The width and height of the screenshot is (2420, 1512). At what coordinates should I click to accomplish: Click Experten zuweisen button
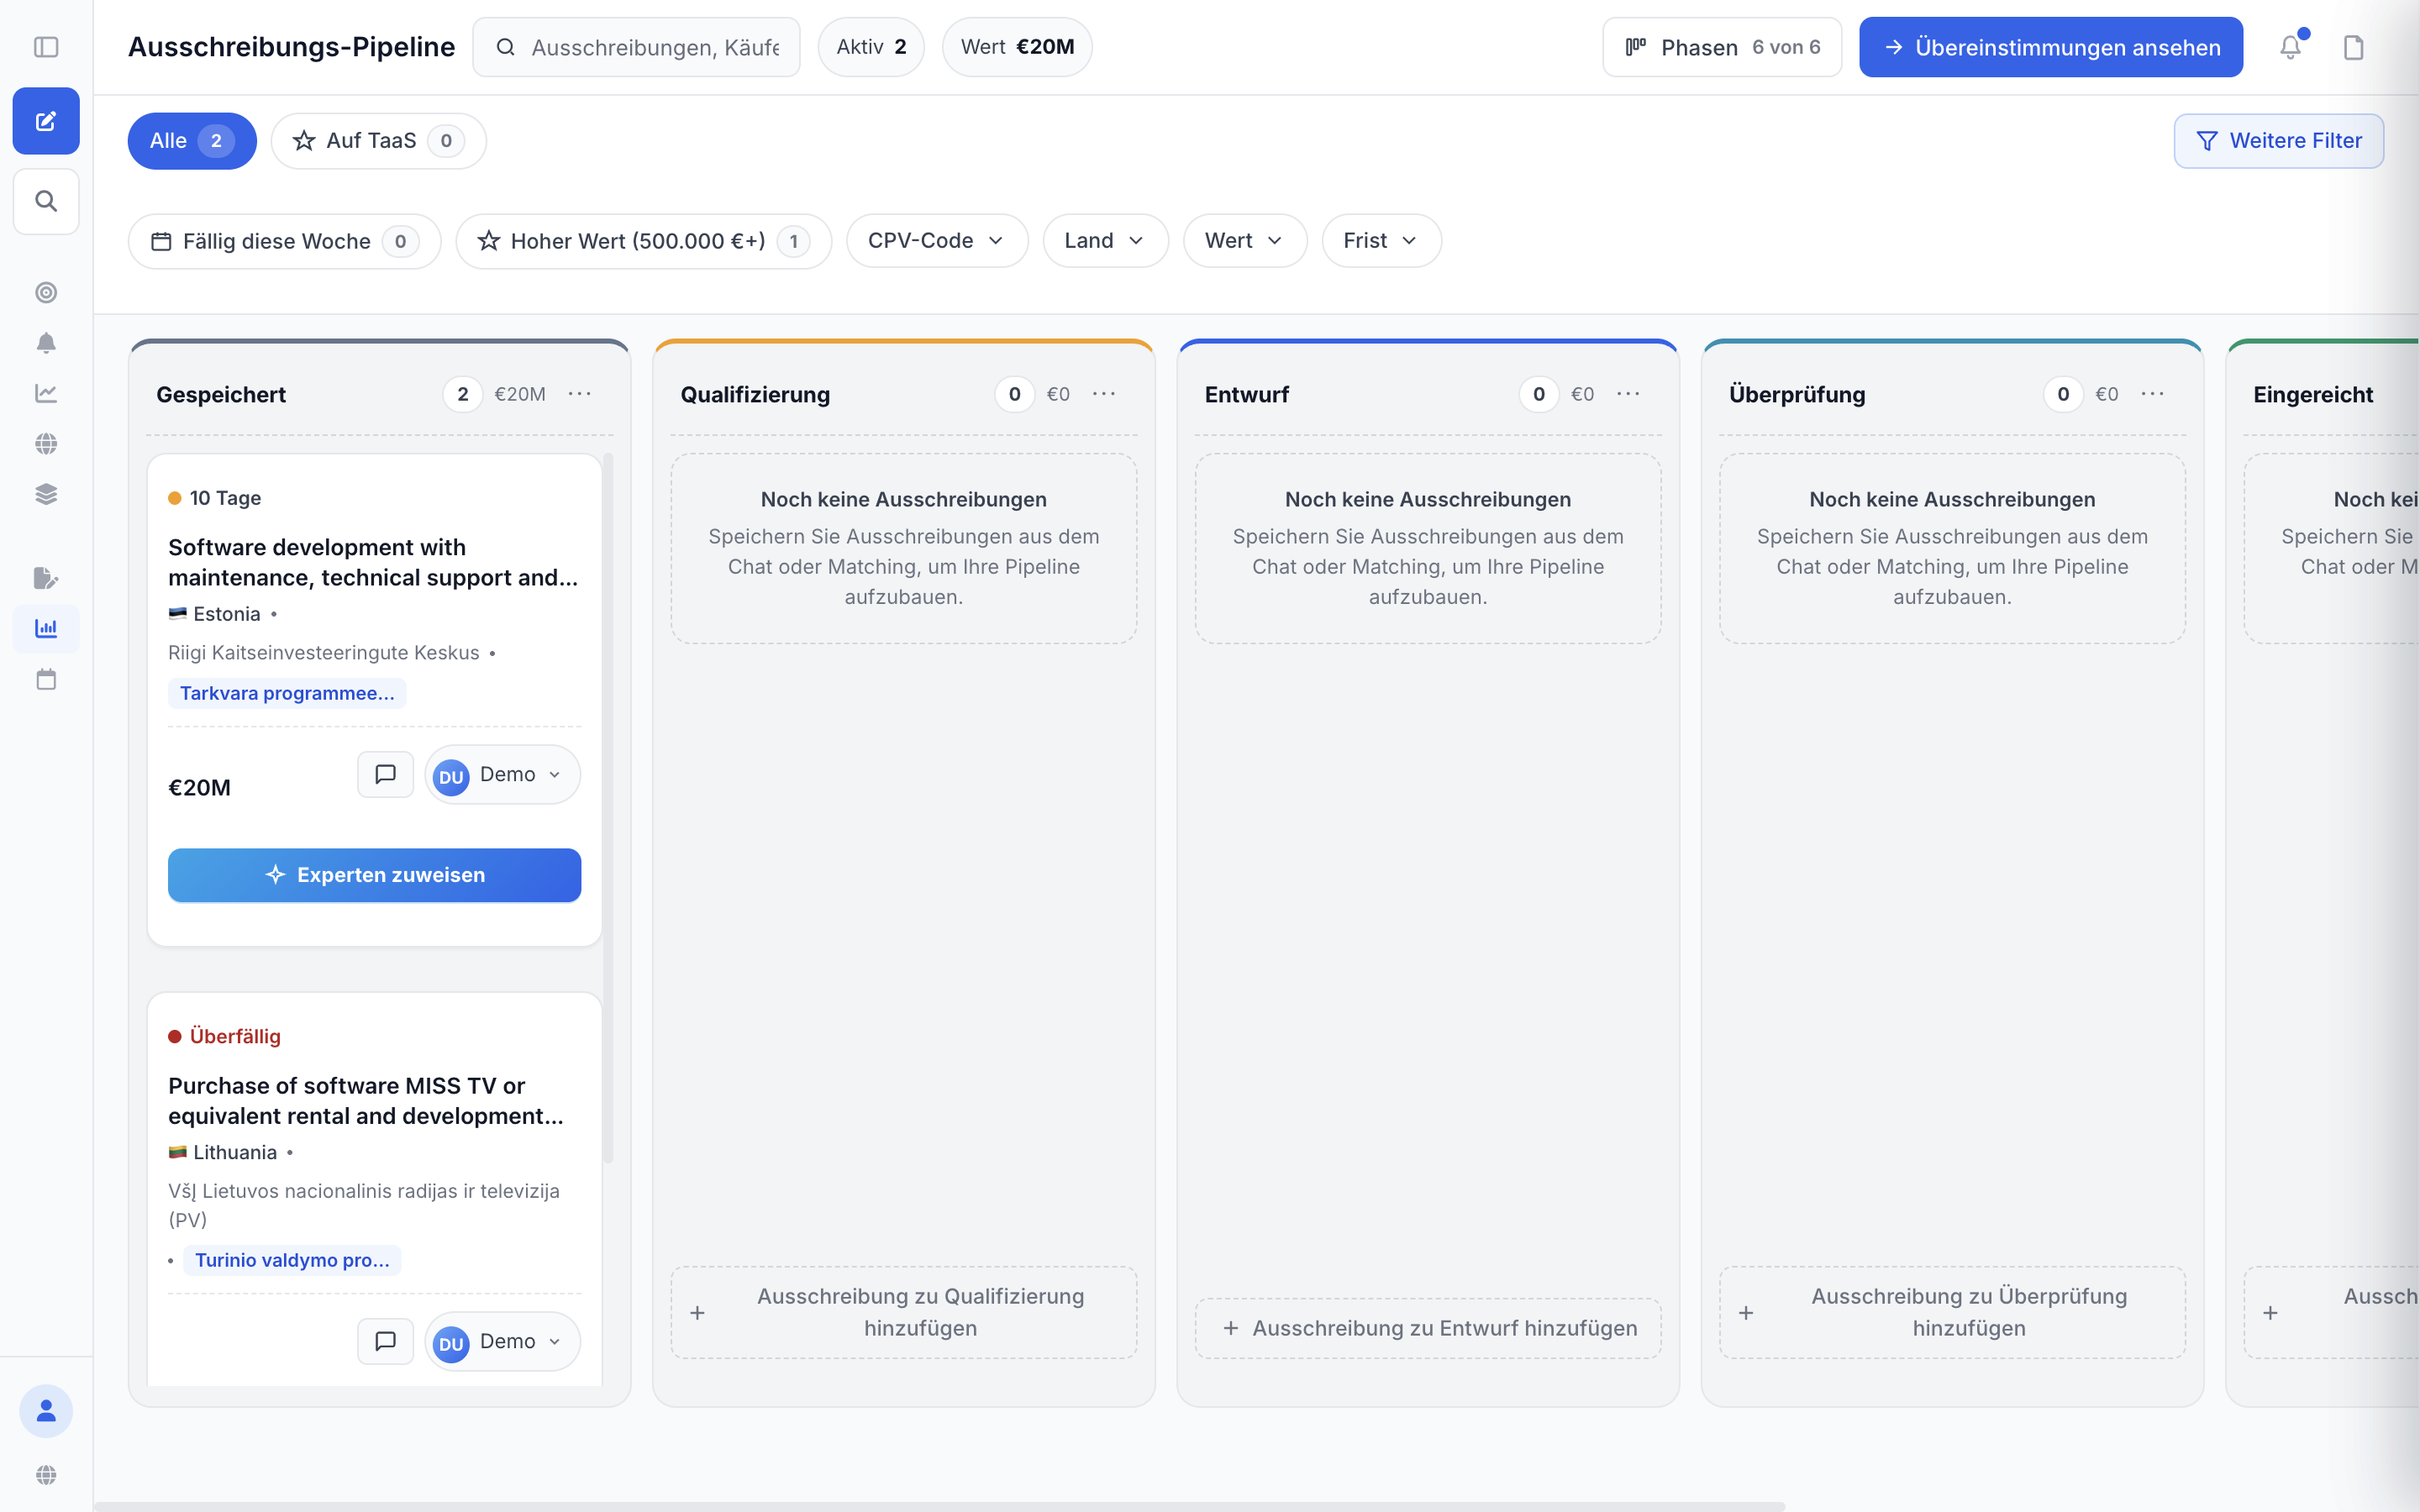pyautogui.click(x=374, y=875)
